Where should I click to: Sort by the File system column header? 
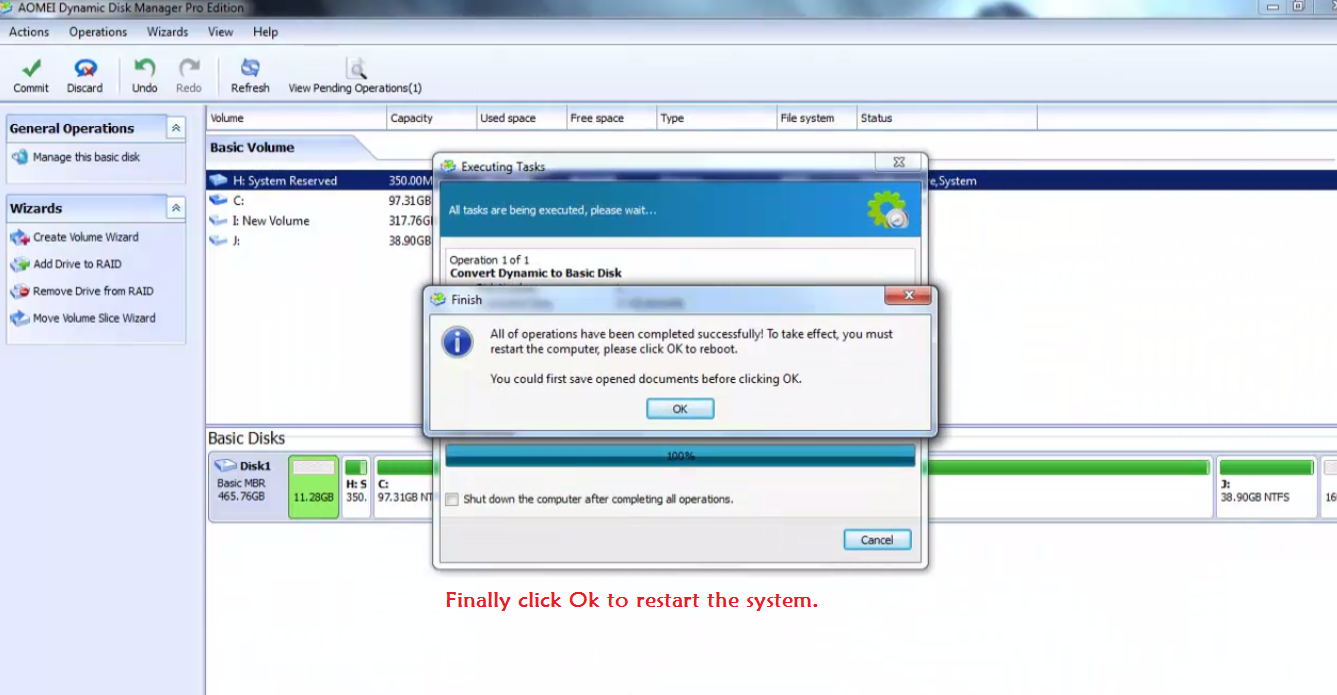pyautogui.click(x=817, y=118)
